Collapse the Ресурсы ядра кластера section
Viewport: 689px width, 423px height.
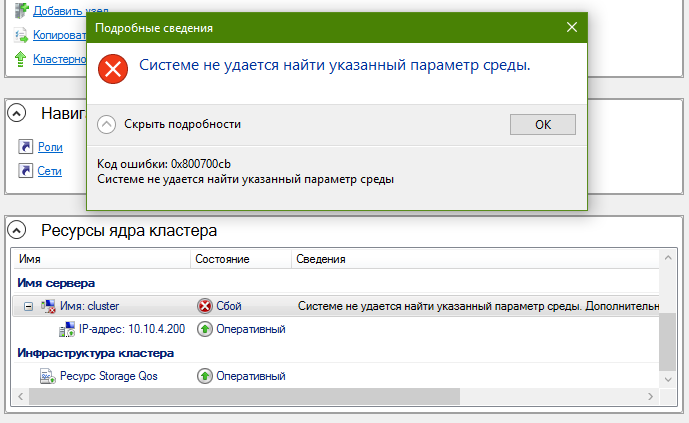click(17, 230)
